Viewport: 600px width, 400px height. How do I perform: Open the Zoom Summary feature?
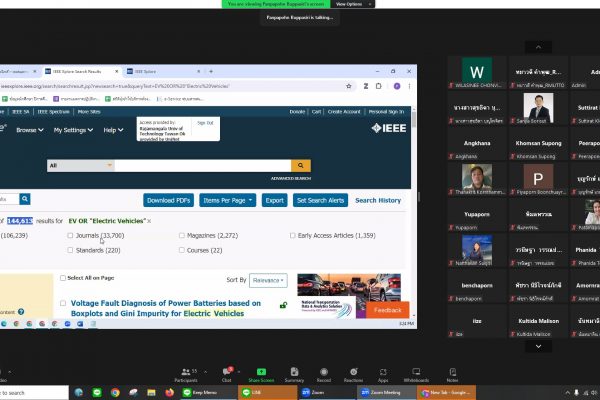point(294,375)
